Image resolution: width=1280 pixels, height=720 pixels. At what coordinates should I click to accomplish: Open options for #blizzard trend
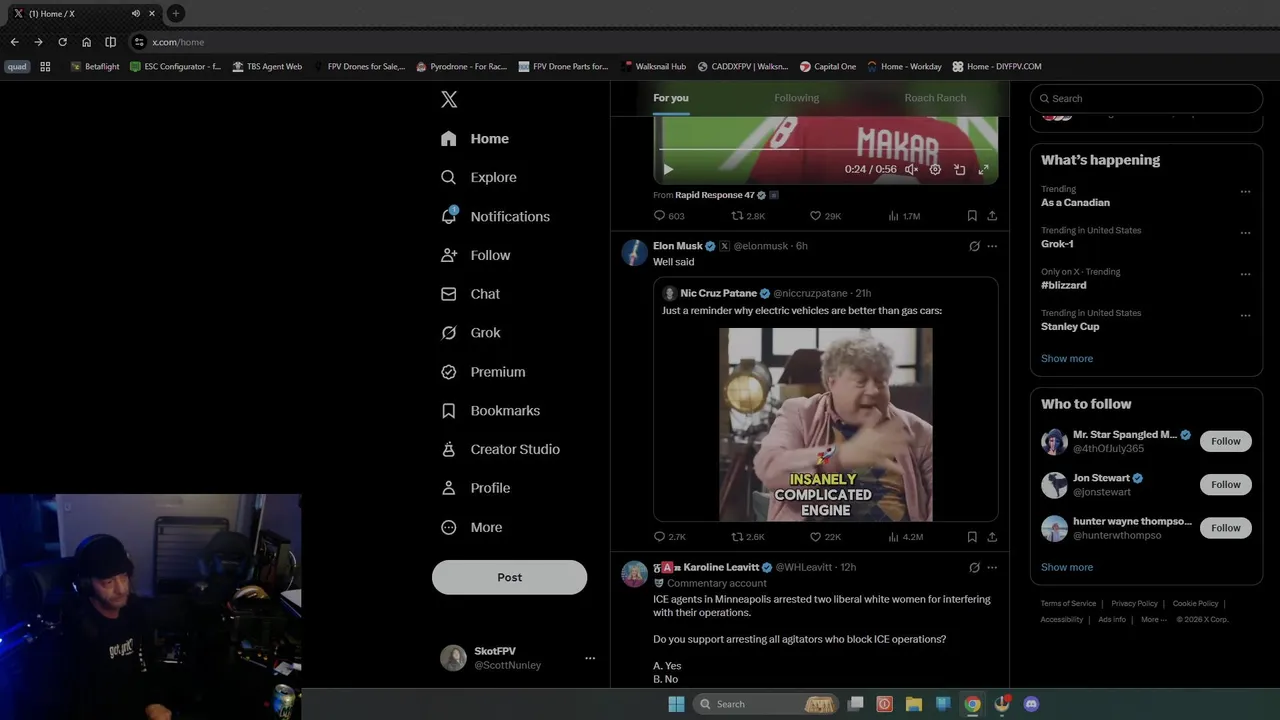[1245, 274]
